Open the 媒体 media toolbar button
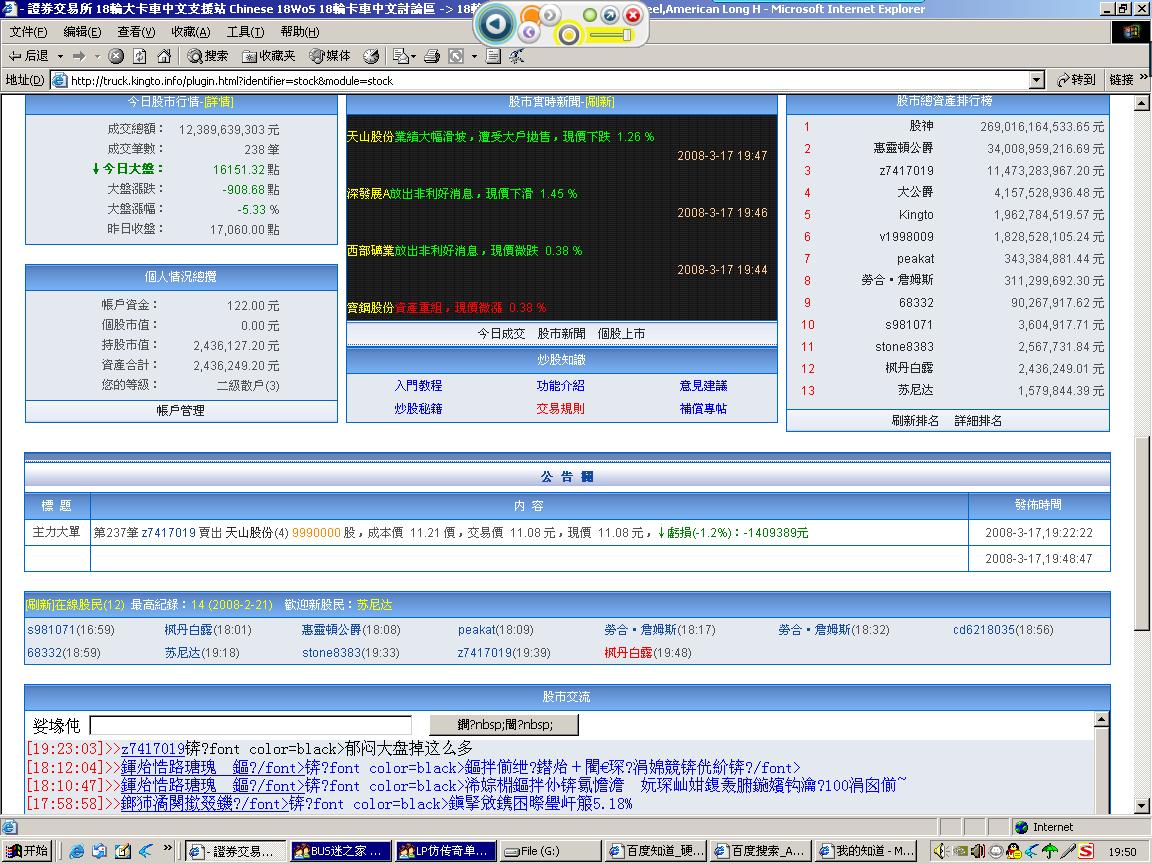Image resolution: width=1152 pixels, height=864 pixels. [330, 56]
